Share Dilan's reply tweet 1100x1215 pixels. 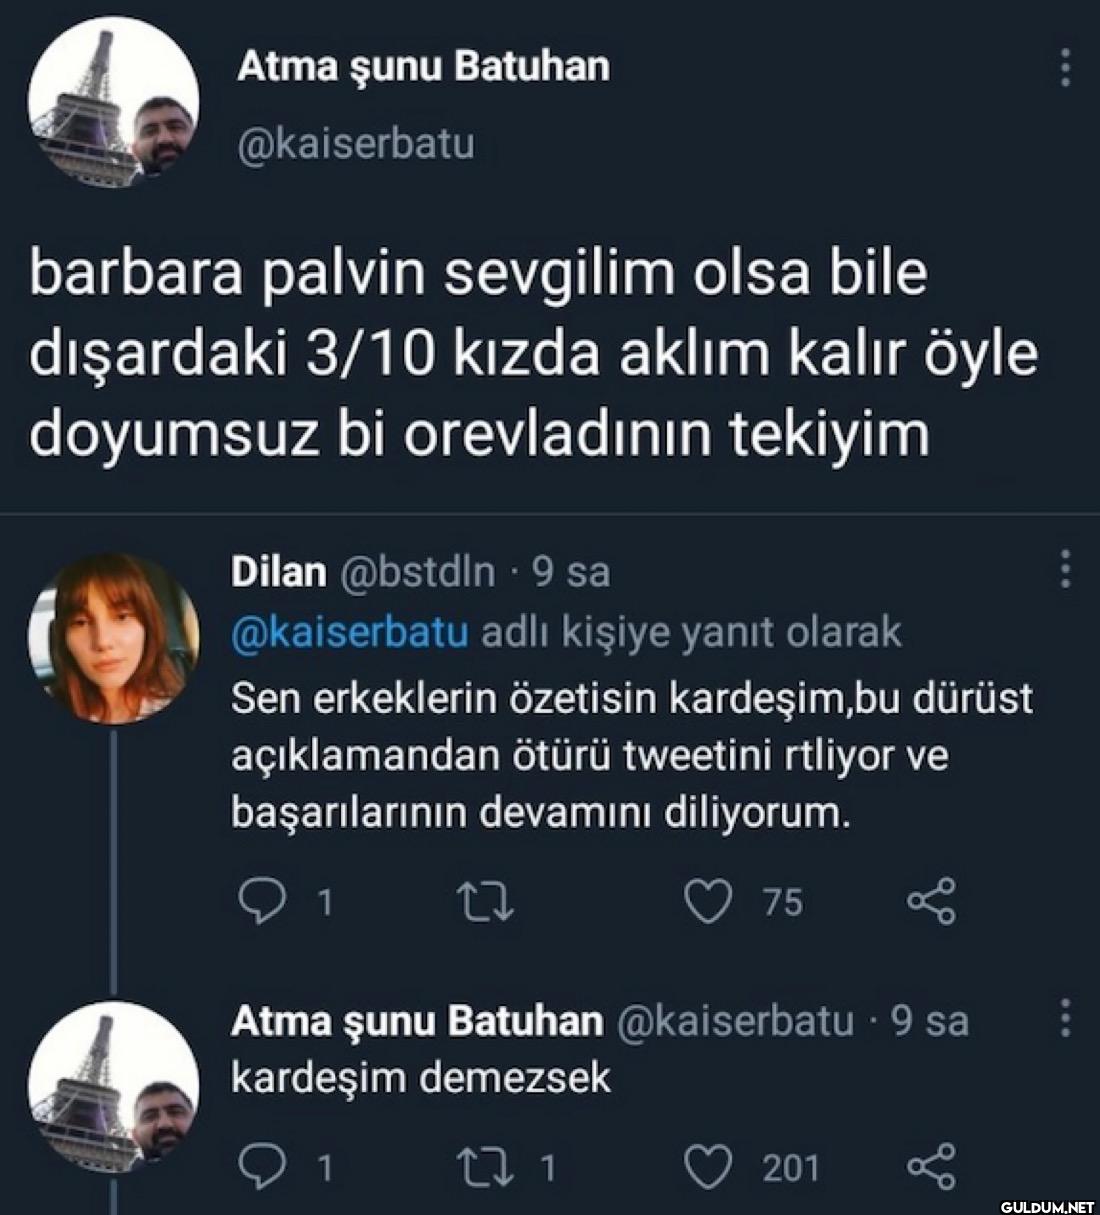[931, 902]
